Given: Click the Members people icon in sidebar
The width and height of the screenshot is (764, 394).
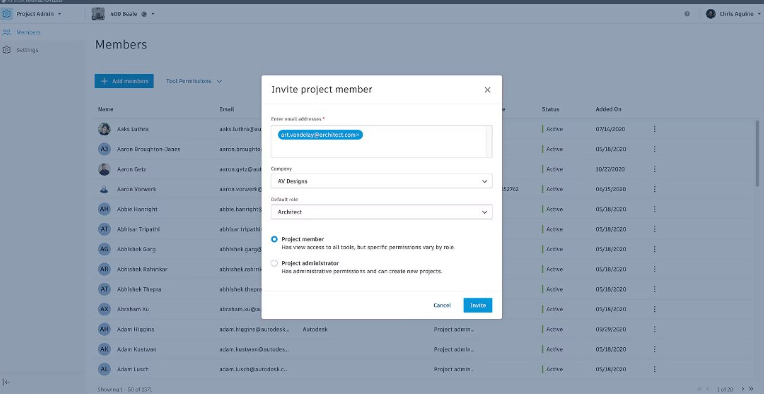Looking at the screenshot, I should [x=7, y=33].
